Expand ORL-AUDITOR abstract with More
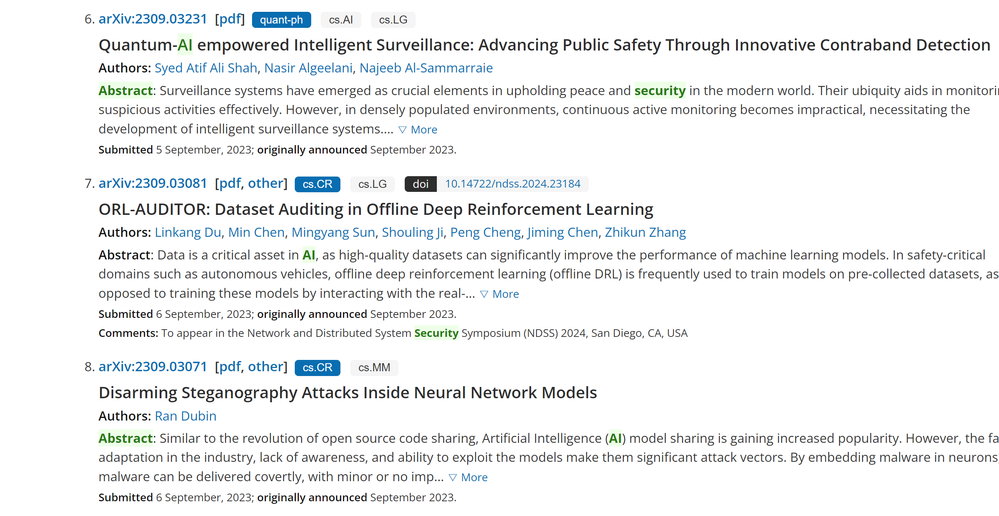Screen dimensions: 999x516 [500, 294]
